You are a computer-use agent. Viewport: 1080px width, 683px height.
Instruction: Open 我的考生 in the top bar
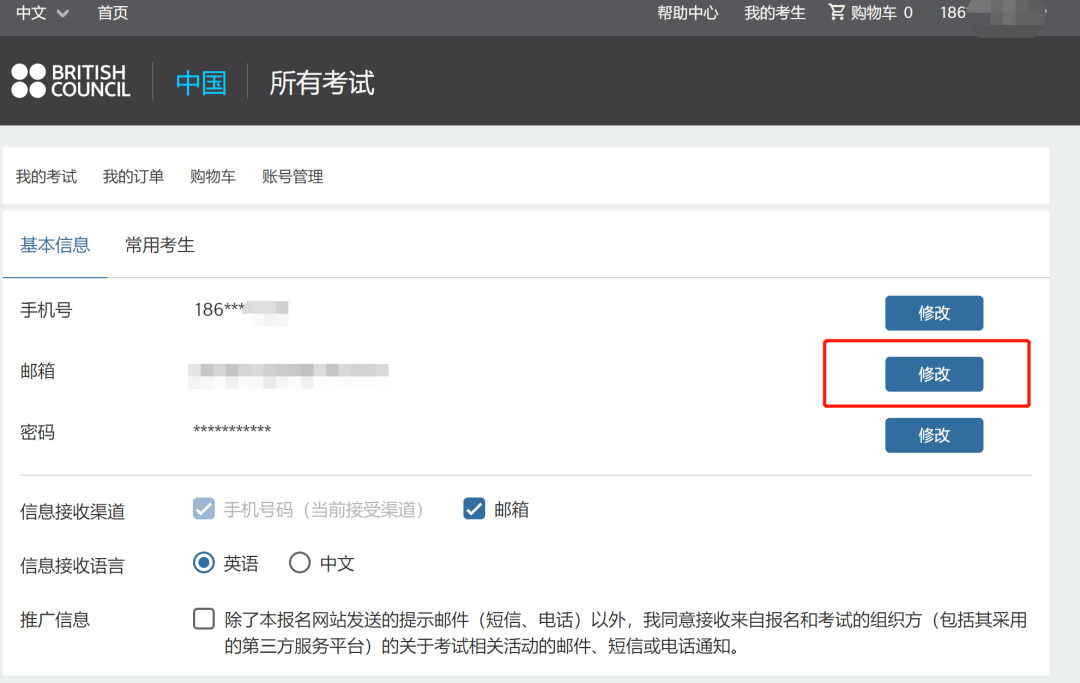[775, 13]
